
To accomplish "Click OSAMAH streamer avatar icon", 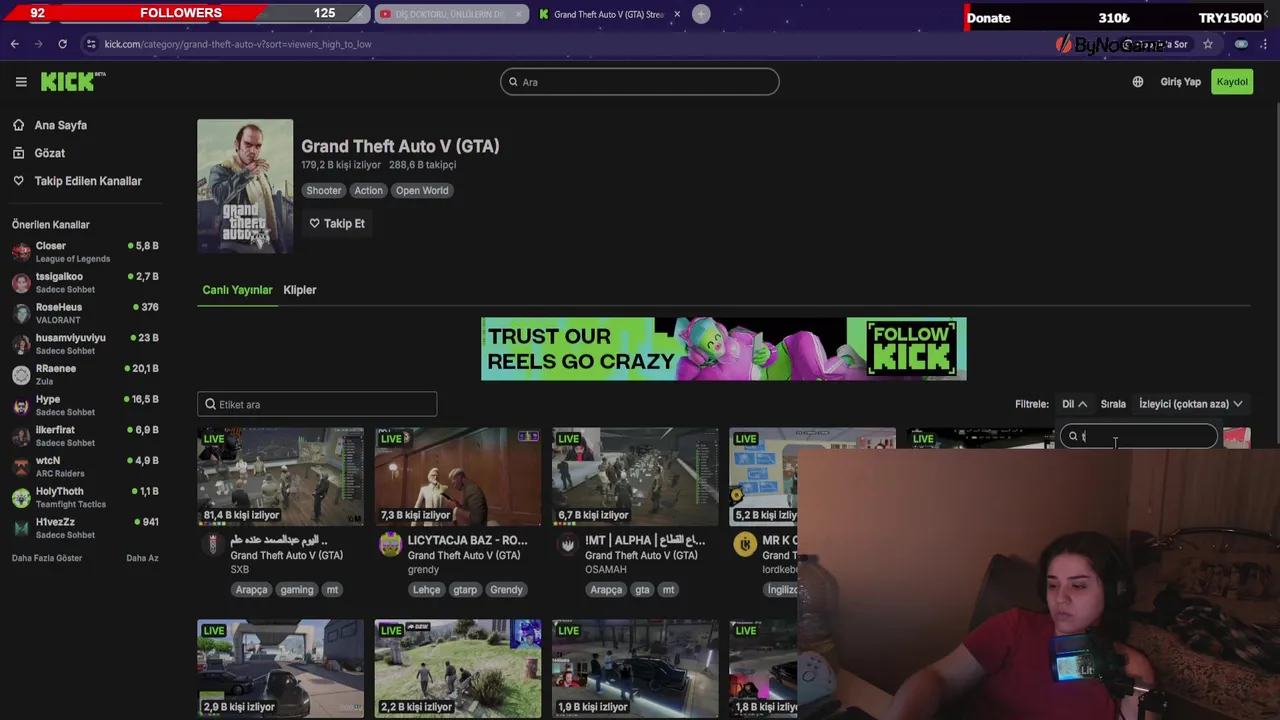I will click(x=567, y=544).
